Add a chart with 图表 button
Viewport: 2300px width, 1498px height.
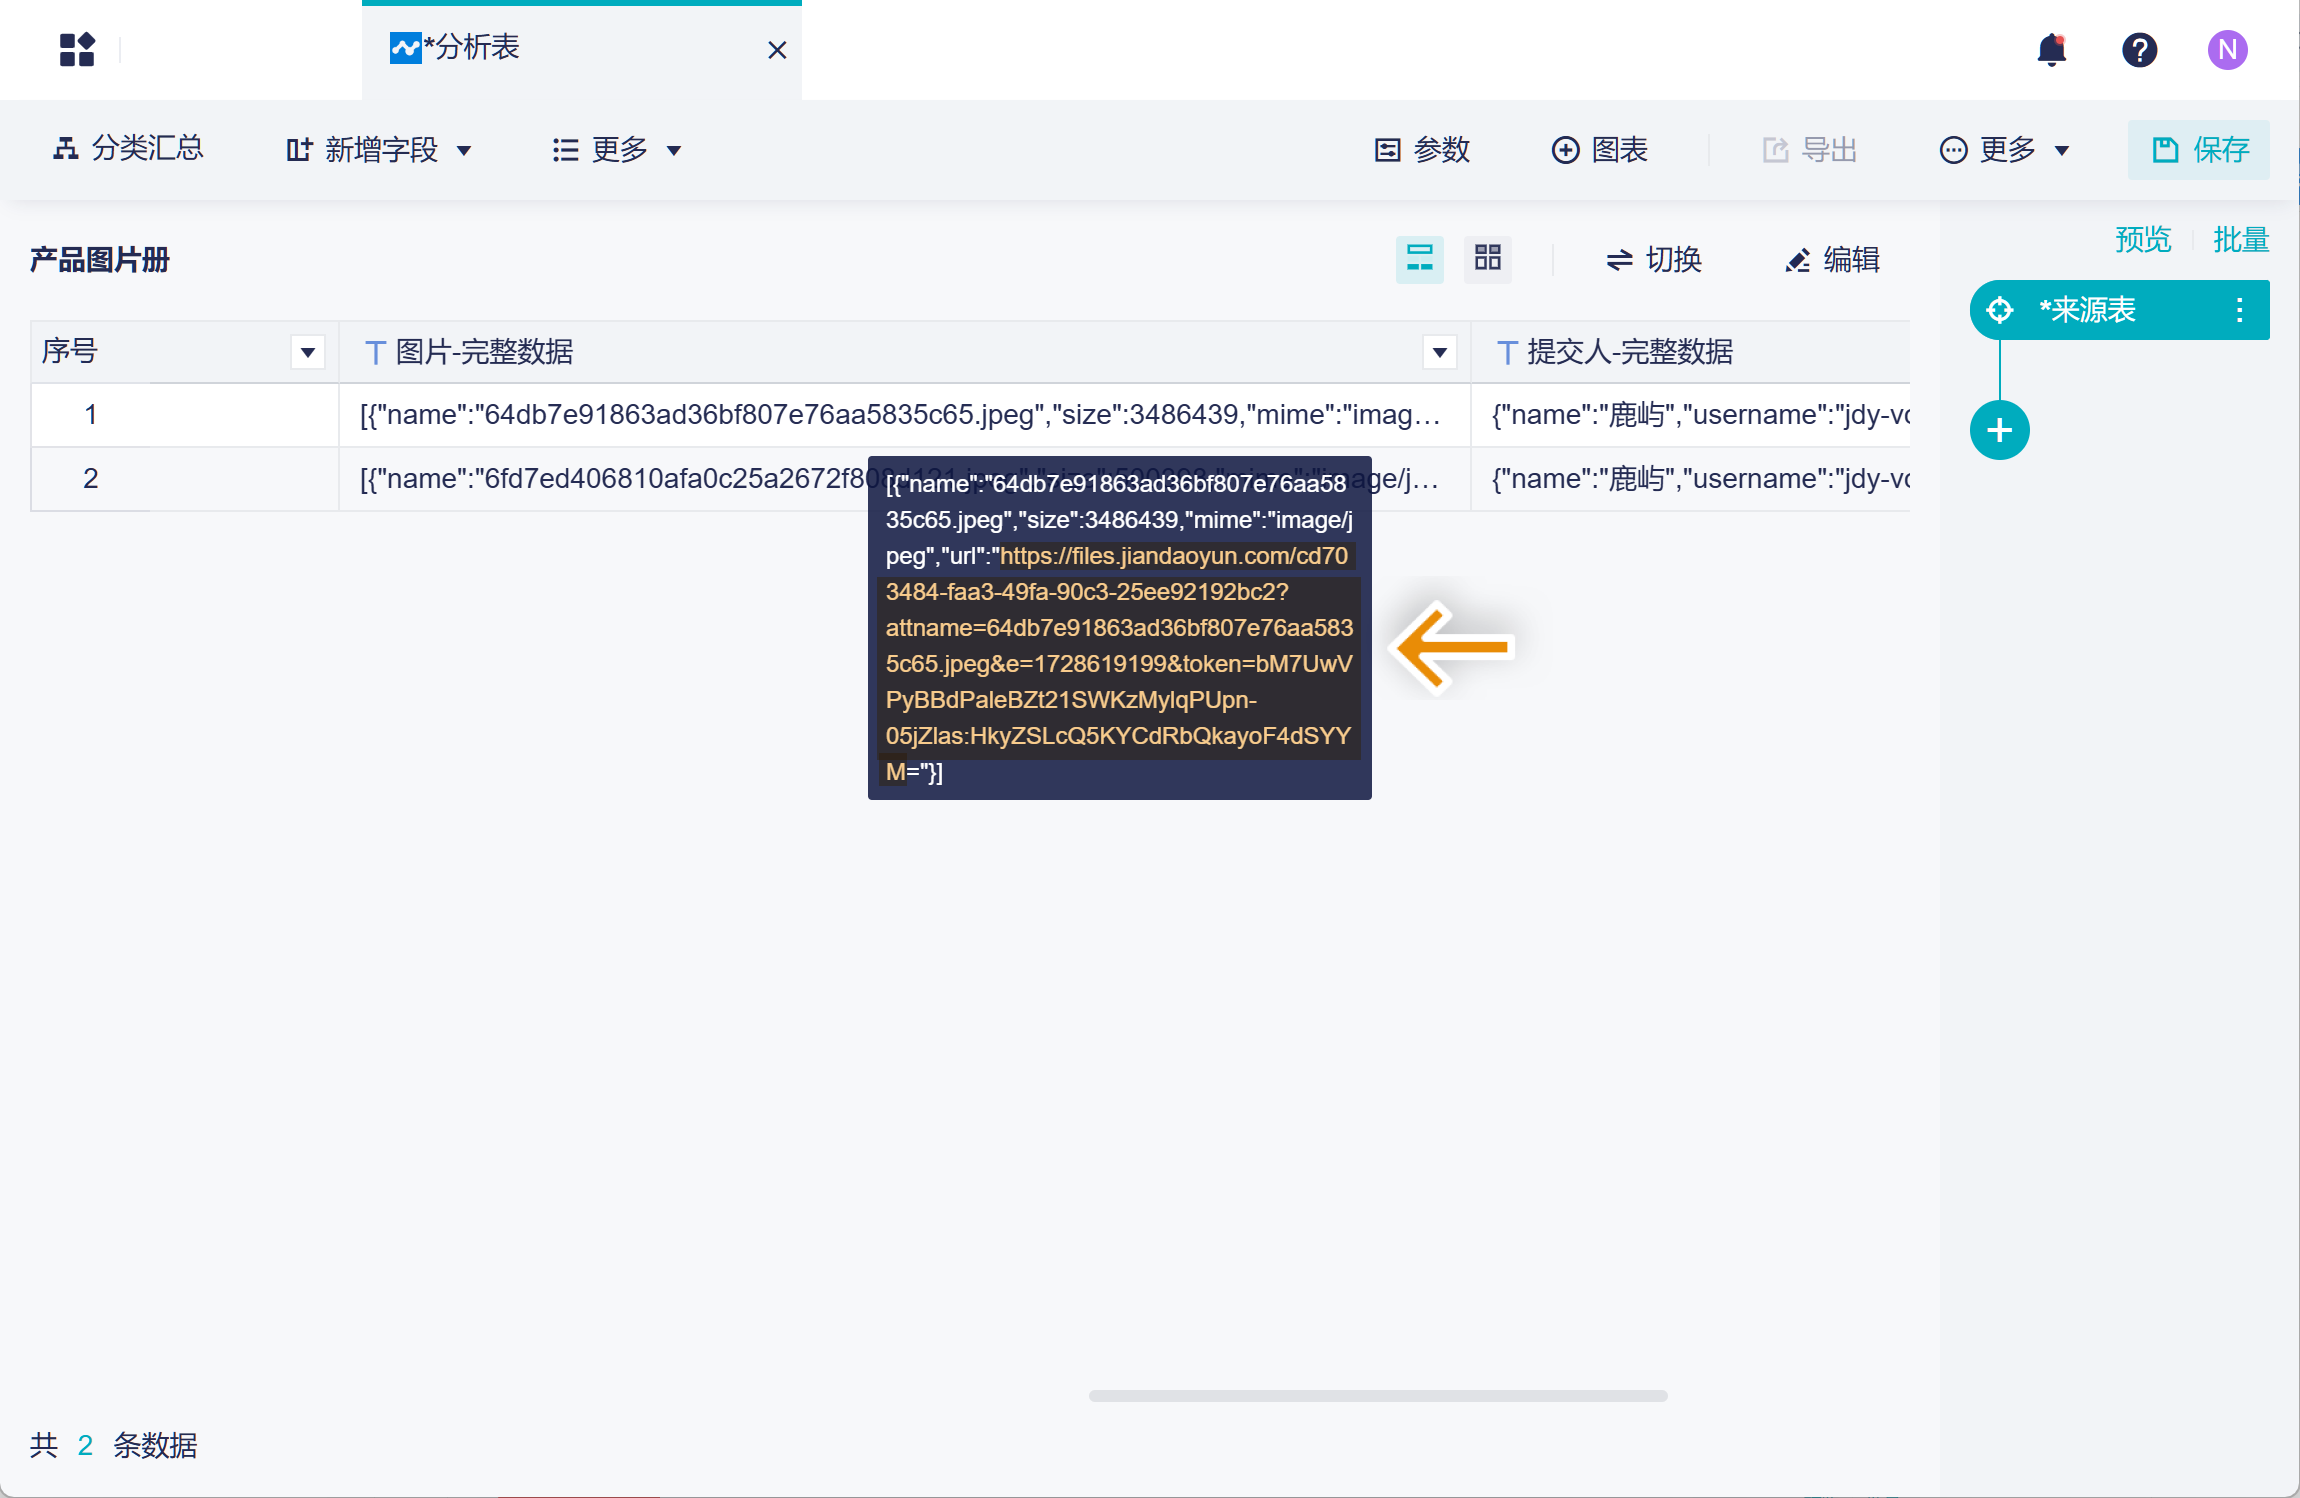coord(1599,150)
